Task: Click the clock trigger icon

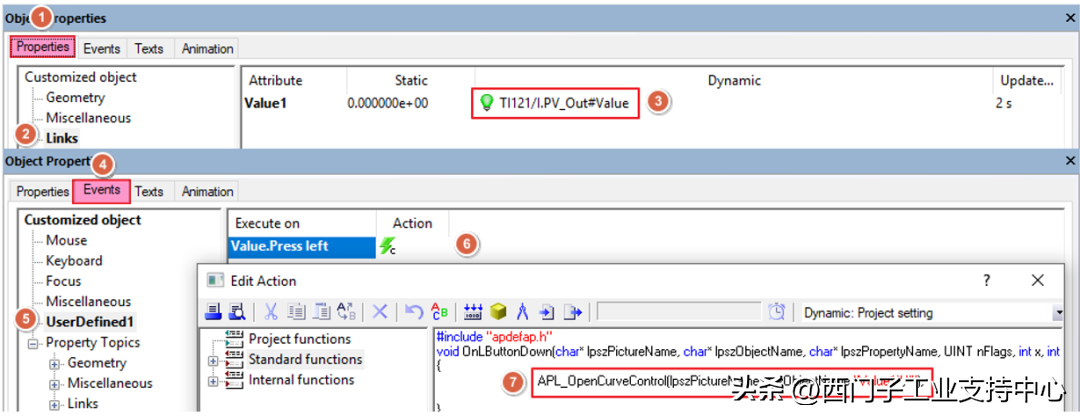Action: pyautogui.click(x=777, y=312)
